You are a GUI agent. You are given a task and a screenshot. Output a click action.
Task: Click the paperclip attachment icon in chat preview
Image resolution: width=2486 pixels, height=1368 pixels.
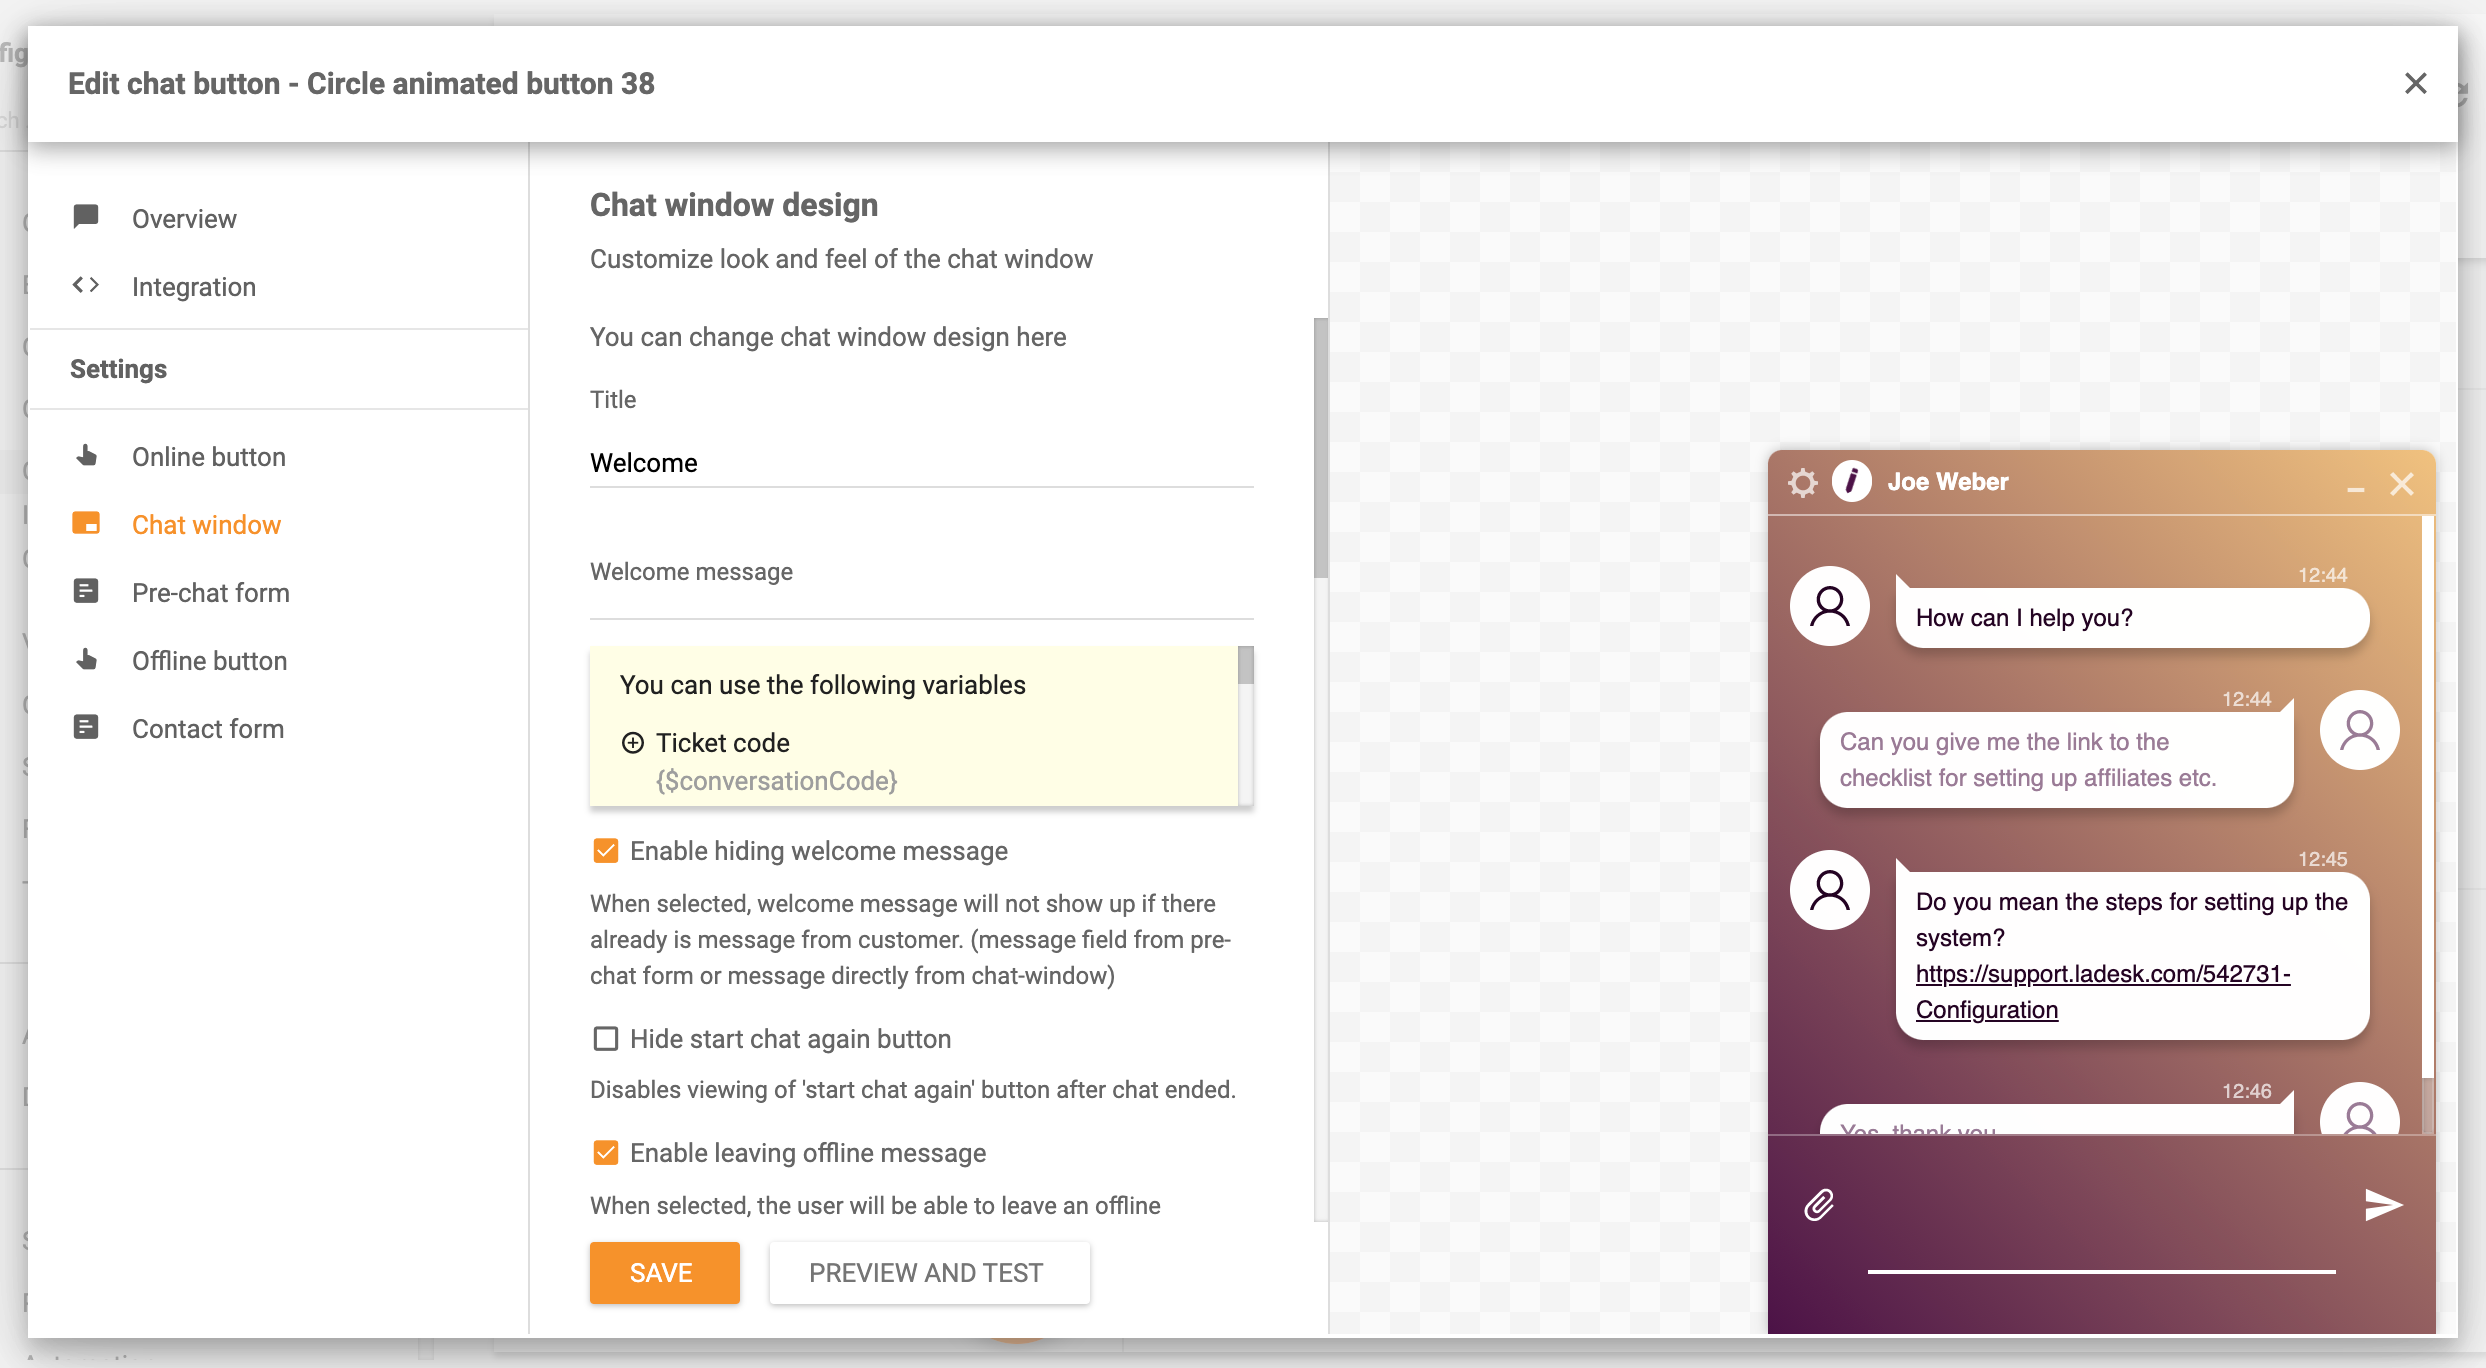coord(1822,1204)
